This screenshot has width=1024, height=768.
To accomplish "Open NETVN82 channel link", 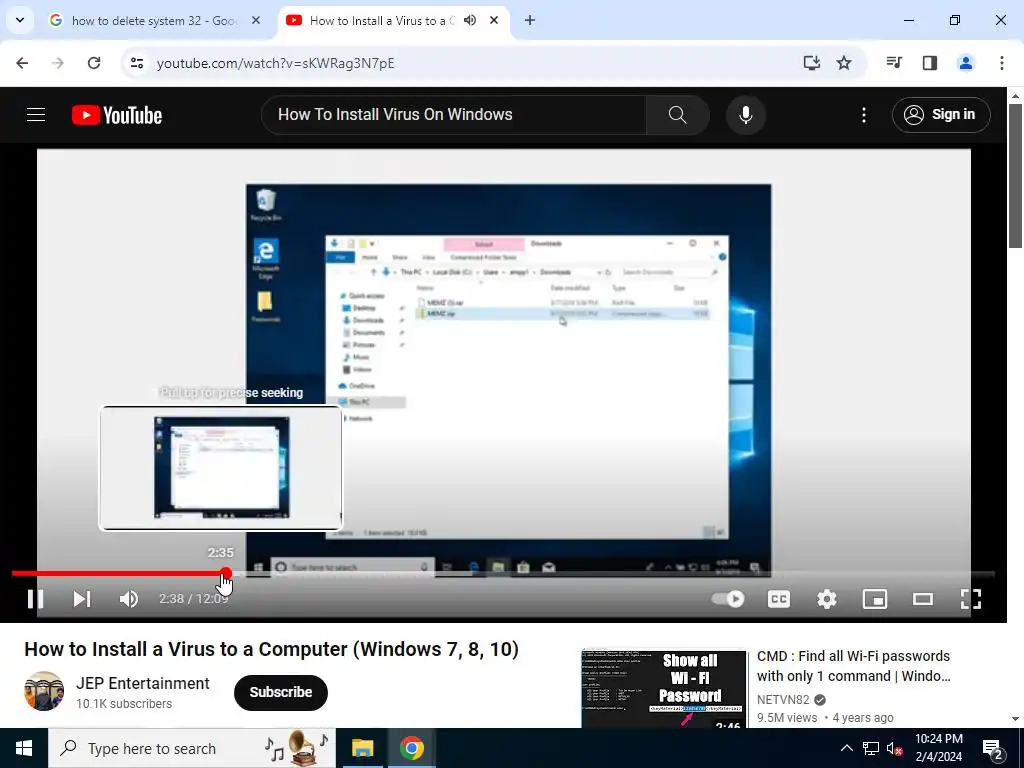I will pos(783,699).
